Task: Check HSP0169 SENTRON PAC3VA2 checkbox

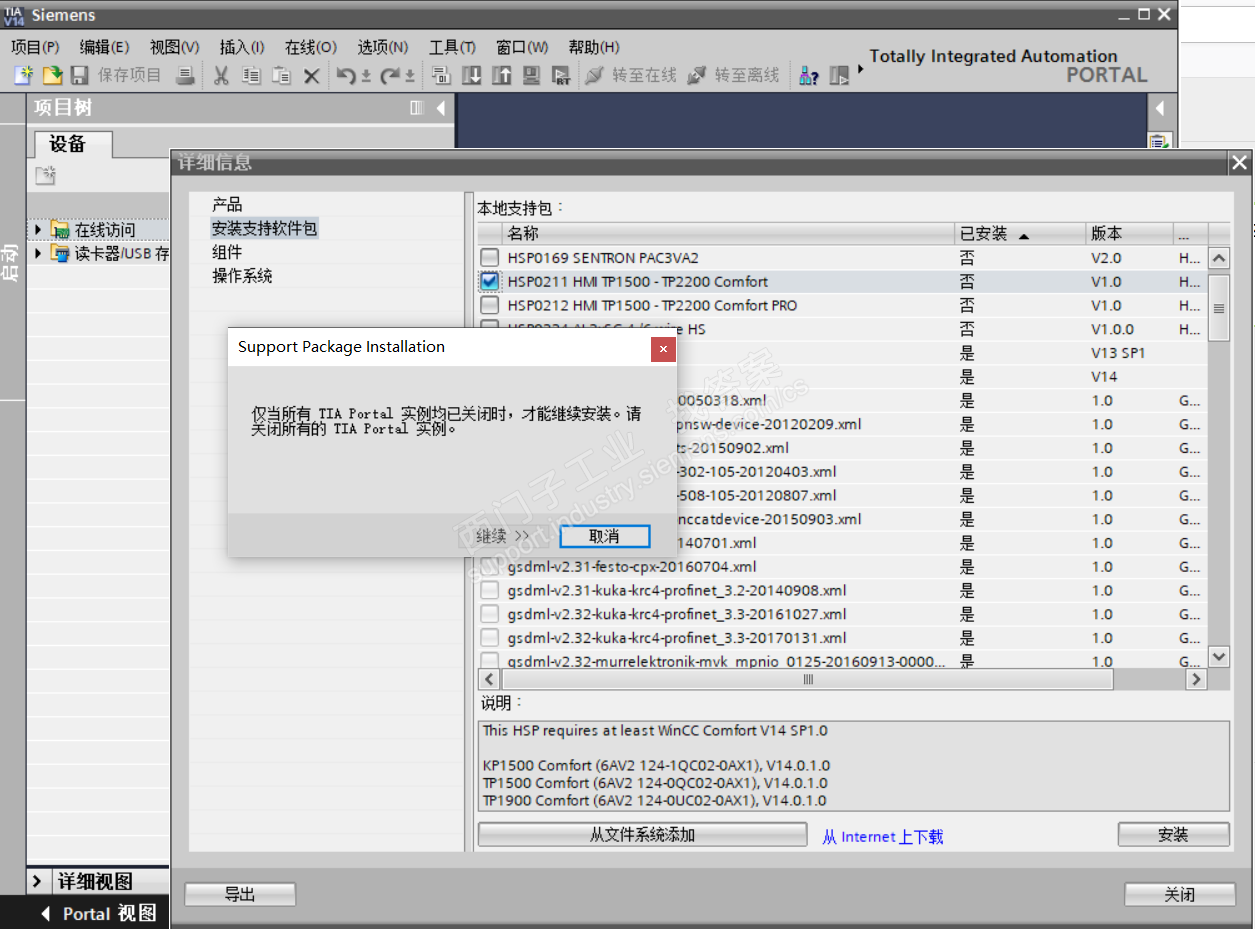Action: point(489,258)
